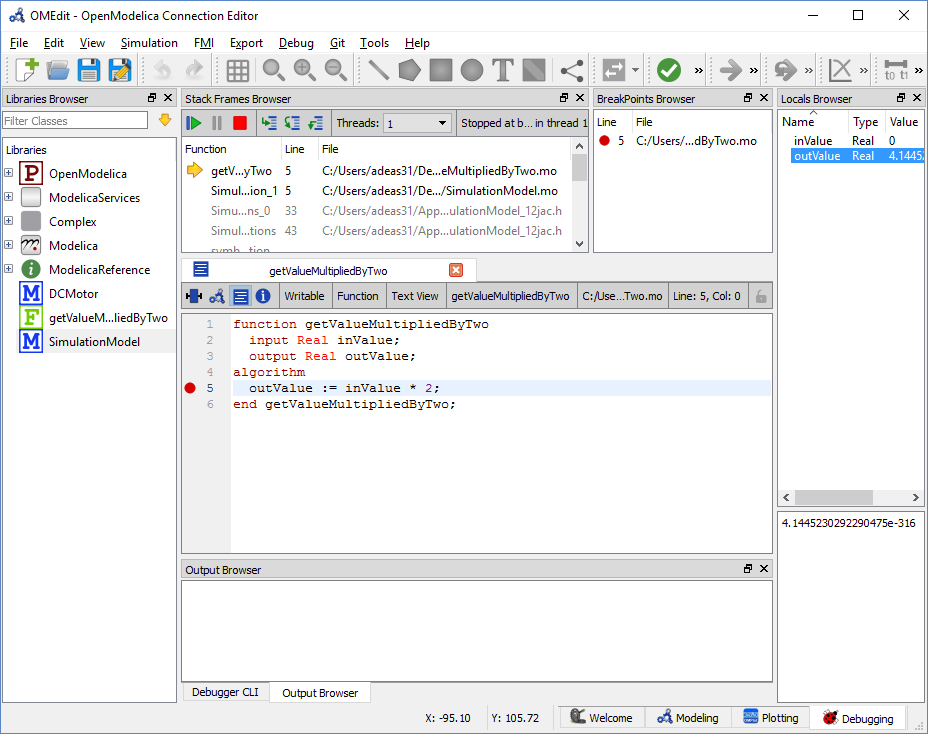
Task: Enable the breakpoint toggle on line 5
Action: pyautogui.click(x=190, y=388)
